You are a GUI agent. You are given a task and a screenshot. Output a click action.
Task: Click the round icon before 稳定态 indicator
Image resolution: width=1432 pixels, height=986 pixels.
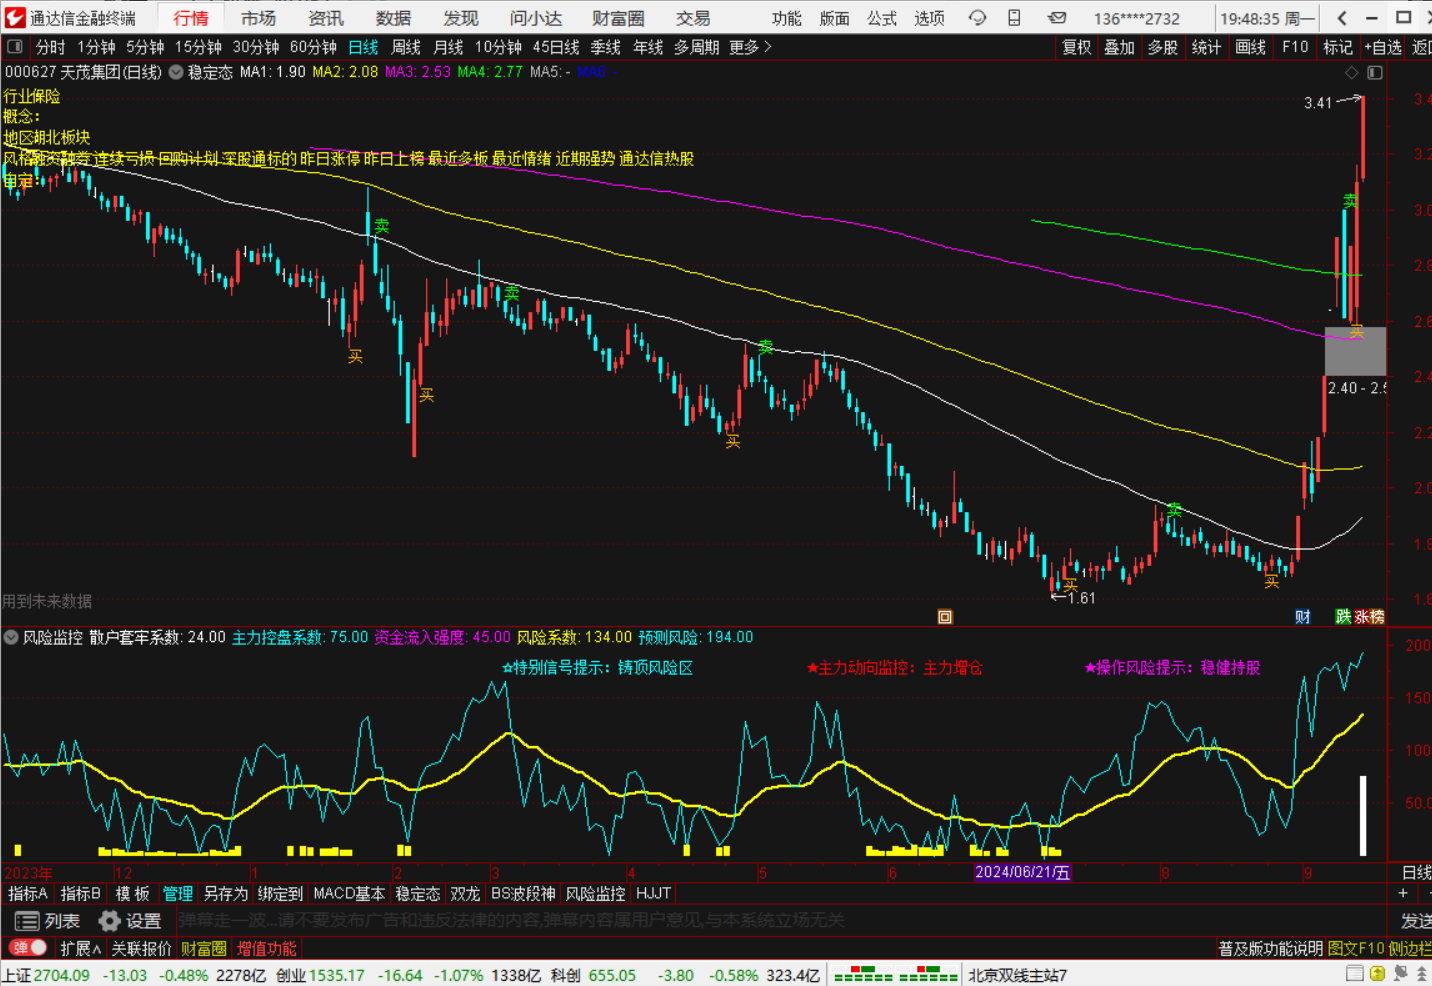[x=176, y=72]
